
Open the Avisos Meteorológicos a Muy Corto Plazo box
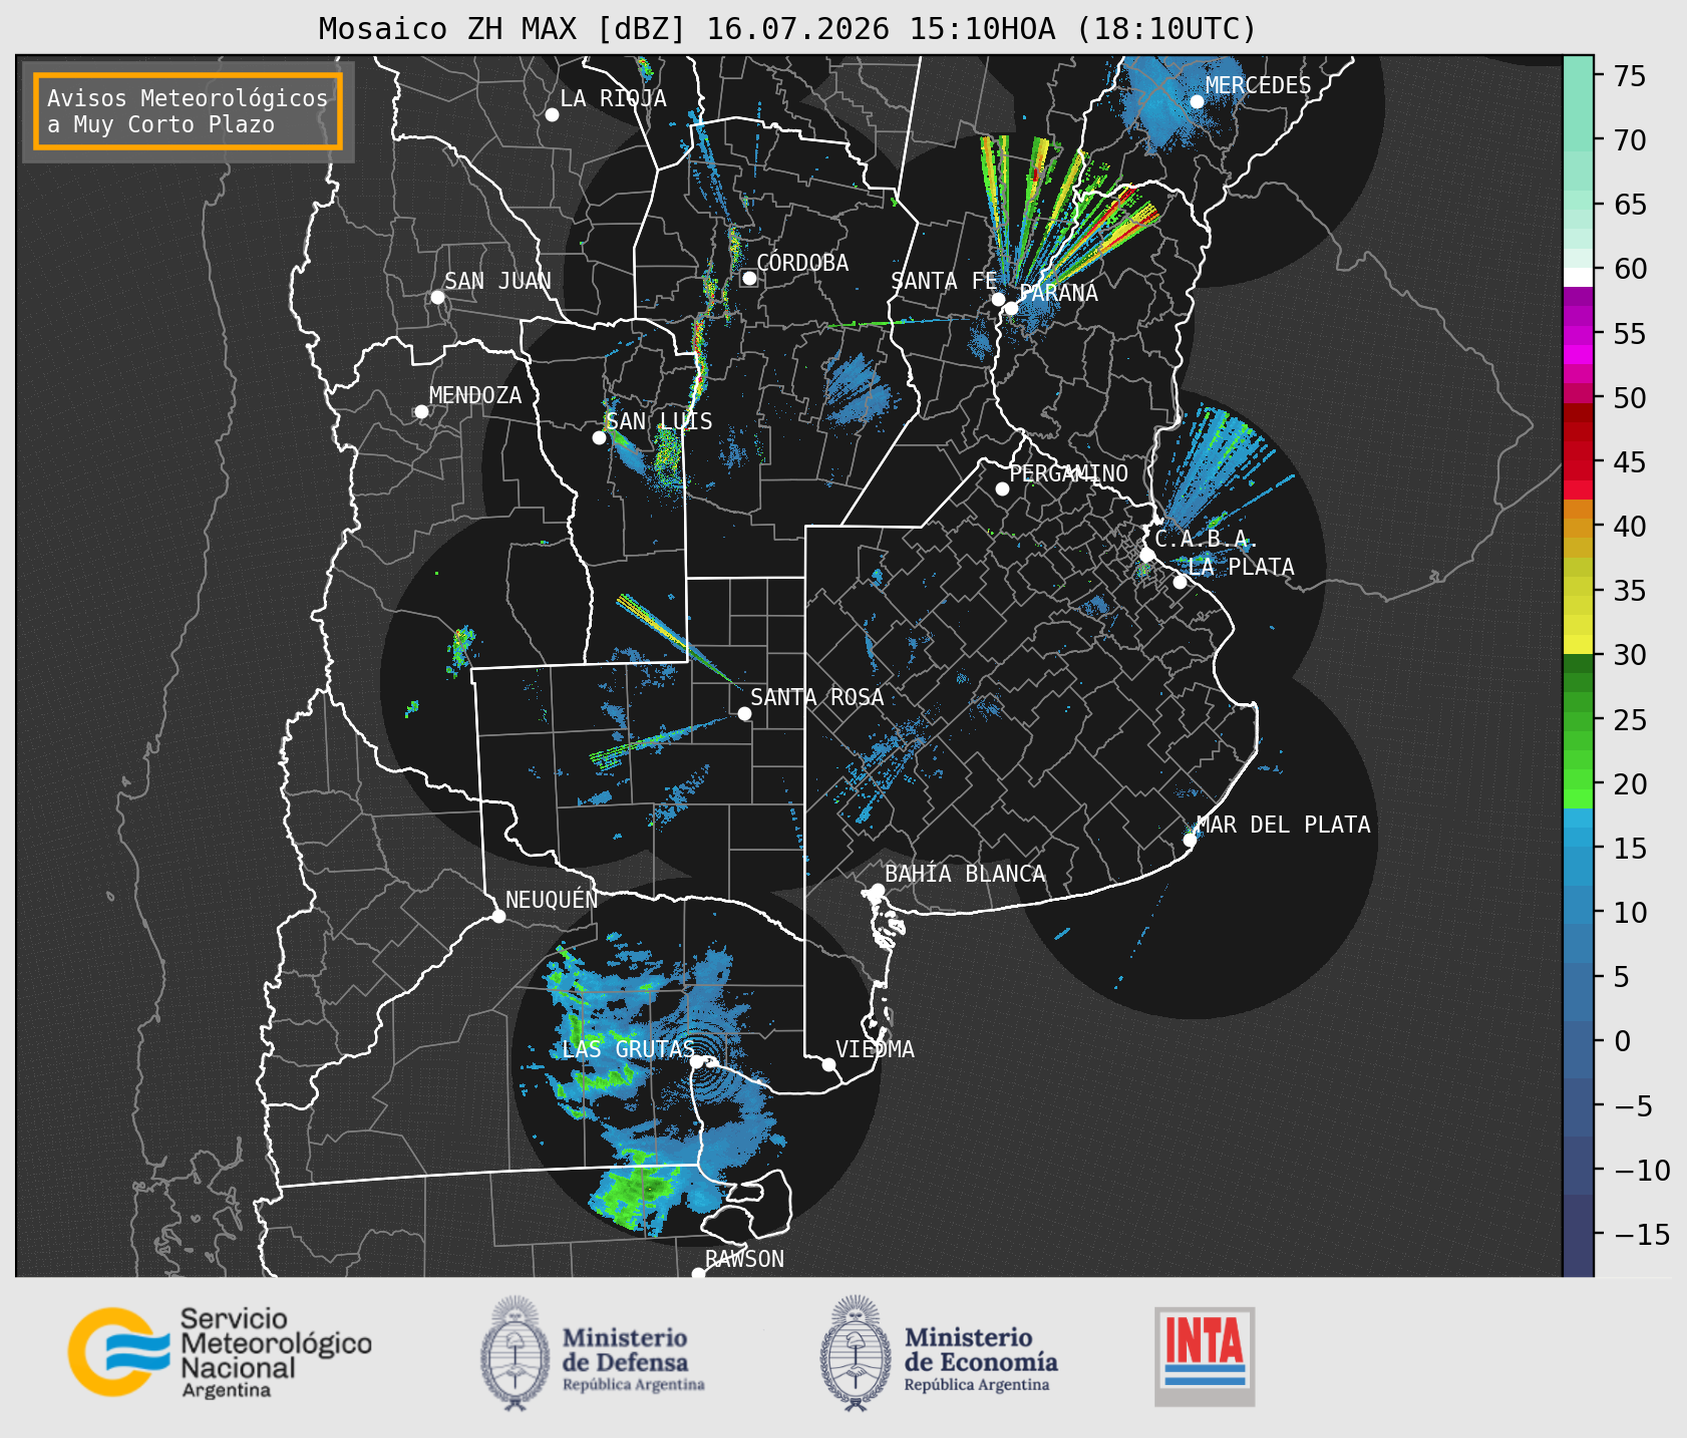coord(188,111)
